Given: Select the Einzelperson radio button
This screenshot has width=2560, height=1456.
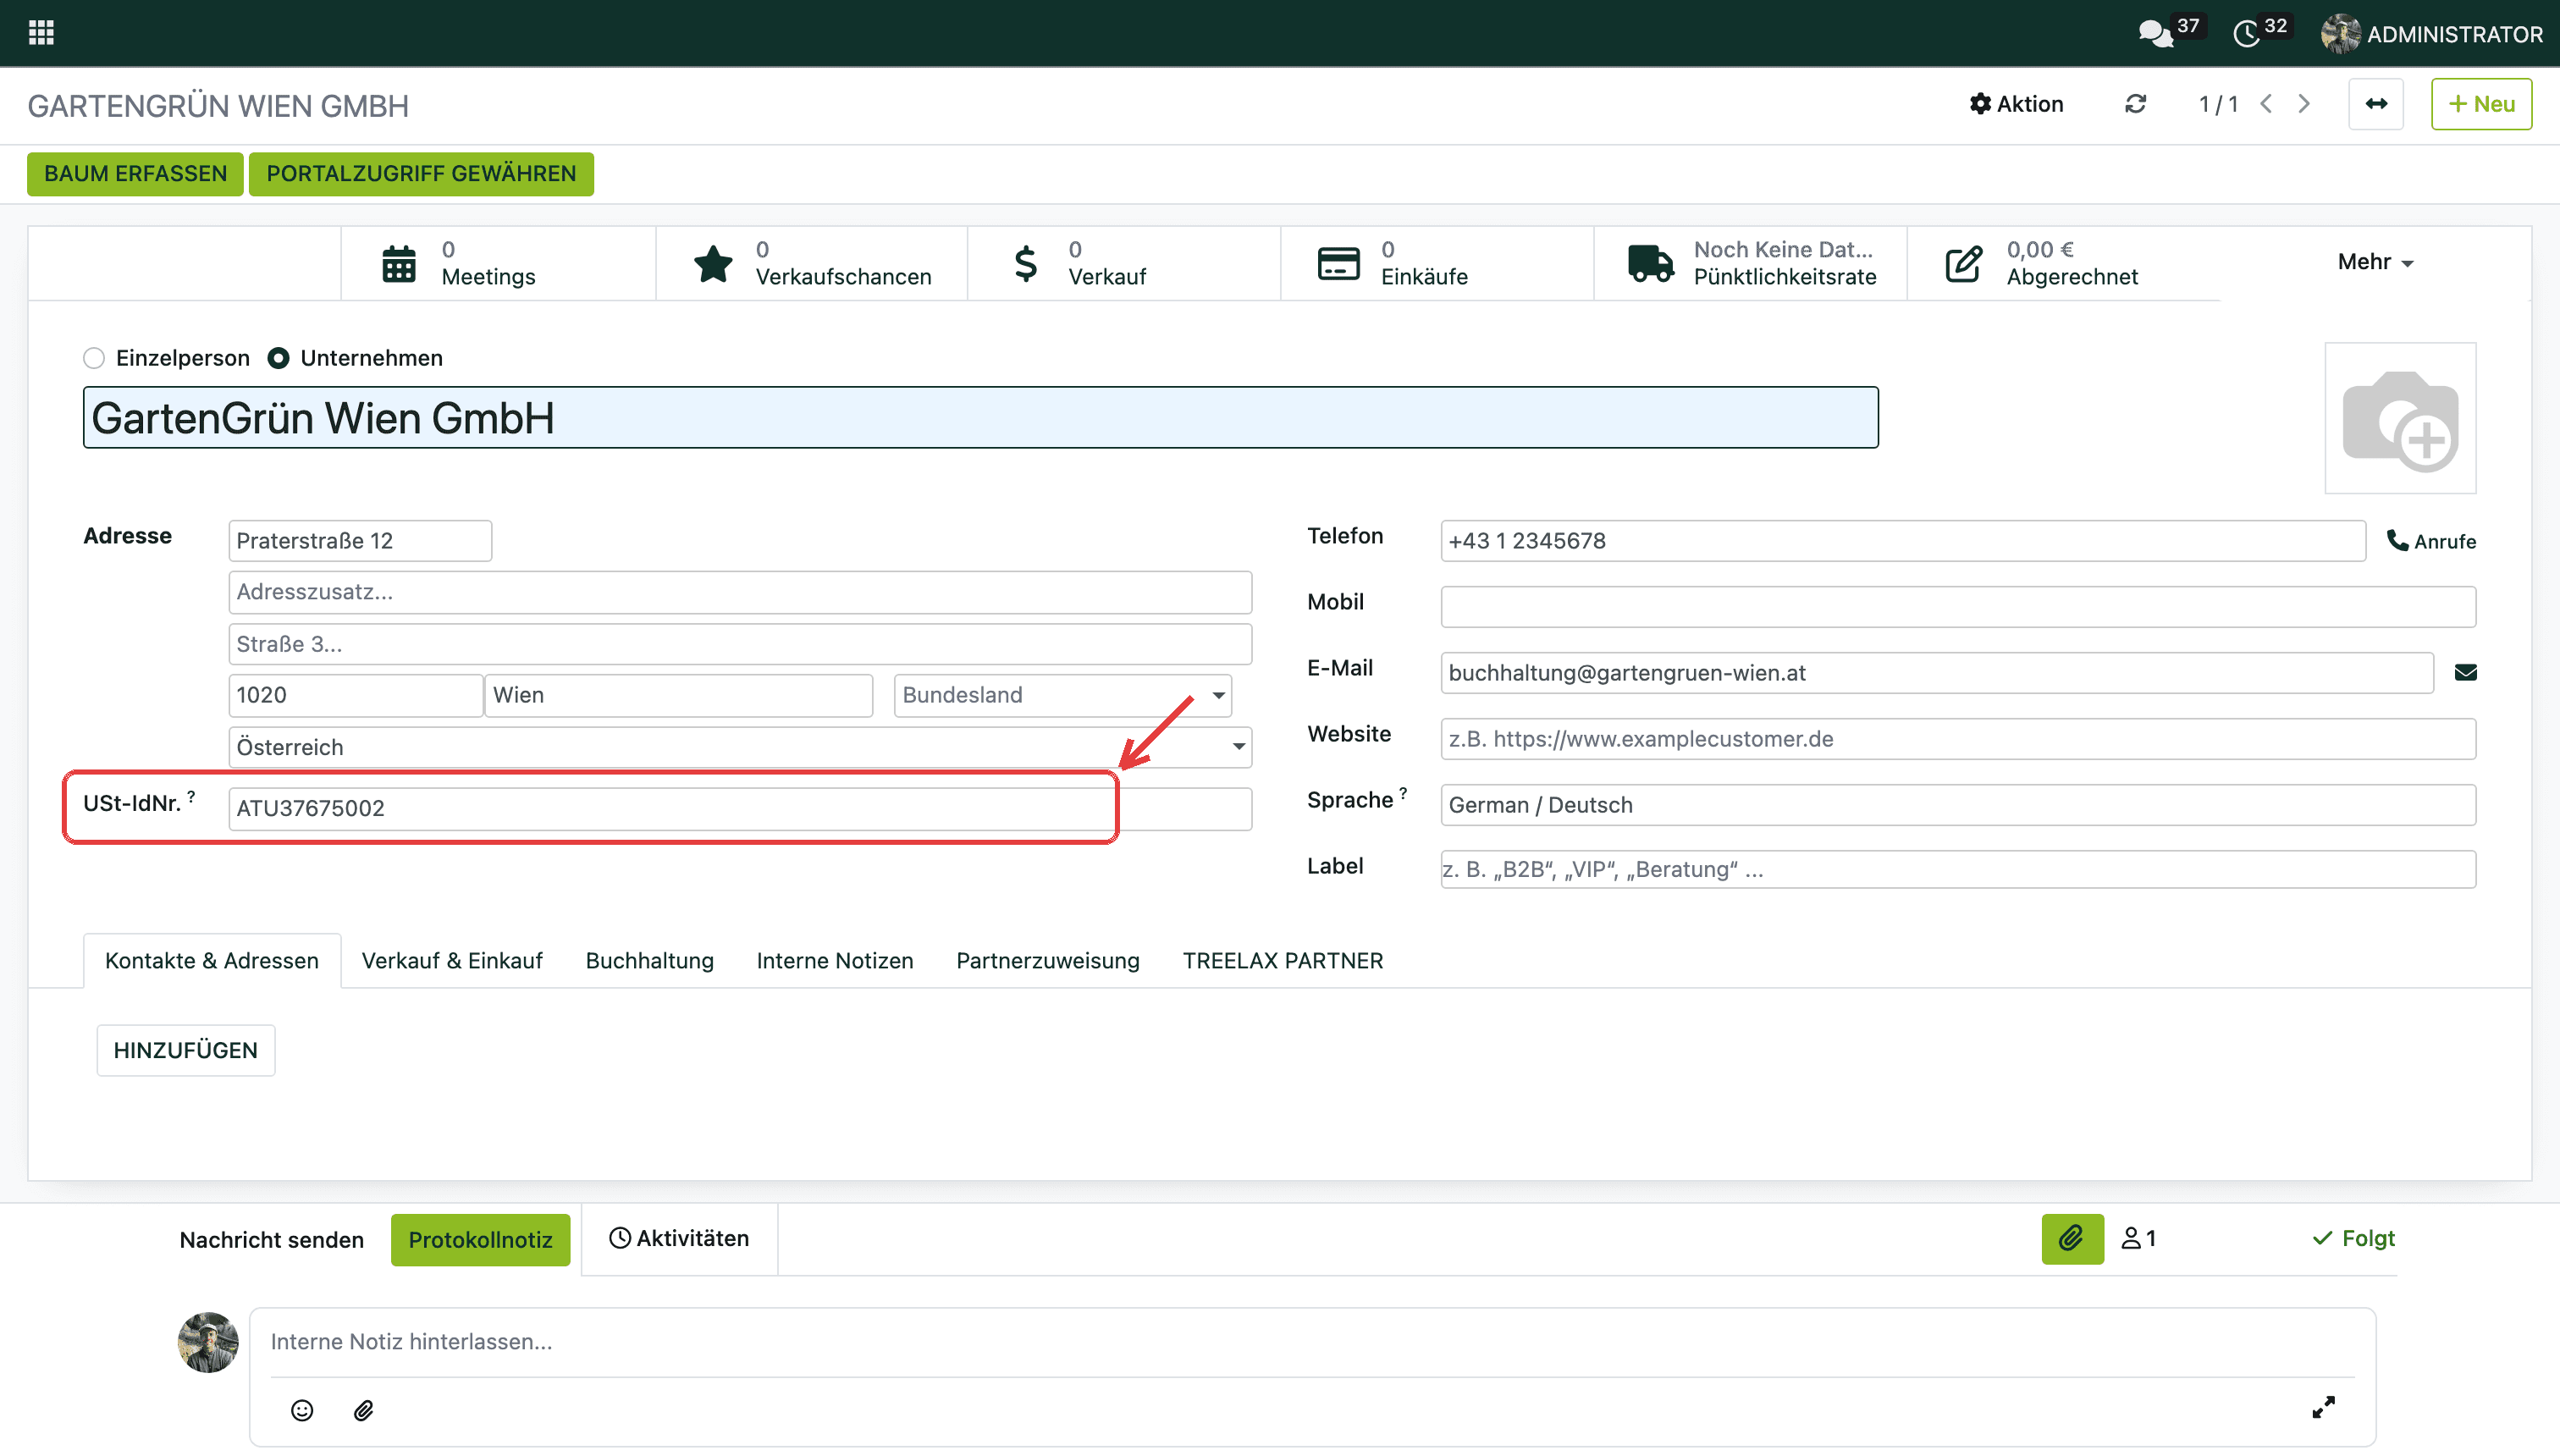Looking at the screenshot, I should (x=94, y=358).
